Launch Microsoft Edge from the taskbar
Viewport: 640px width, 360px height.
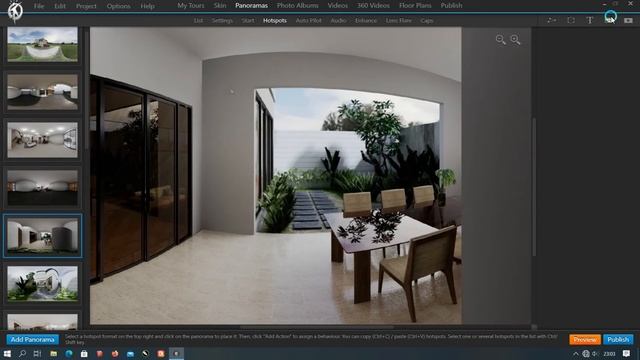coord(69,353)
